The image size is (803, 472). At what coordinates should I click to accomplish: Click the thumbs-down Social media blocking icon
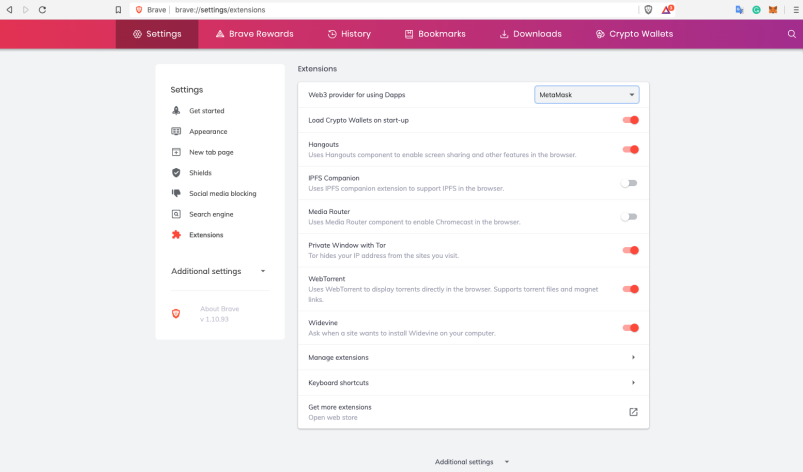tap(176, 194)
